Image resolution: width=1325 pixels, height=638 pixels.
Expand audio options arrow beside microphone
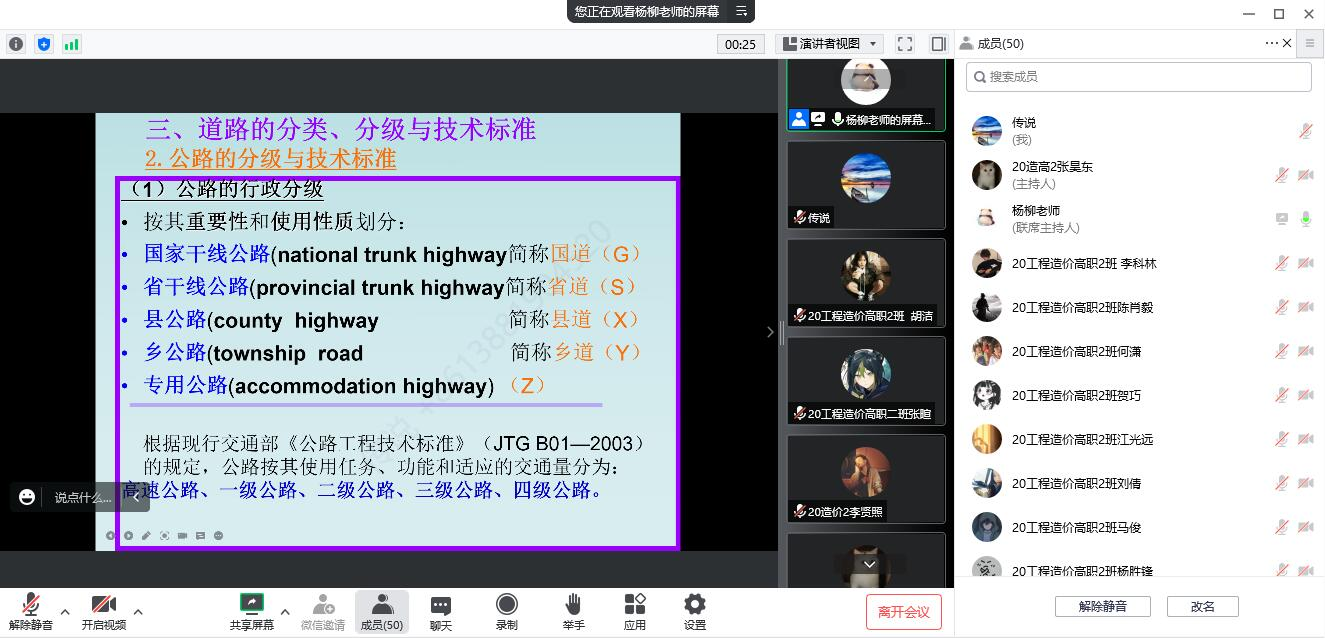pos(65,612)
